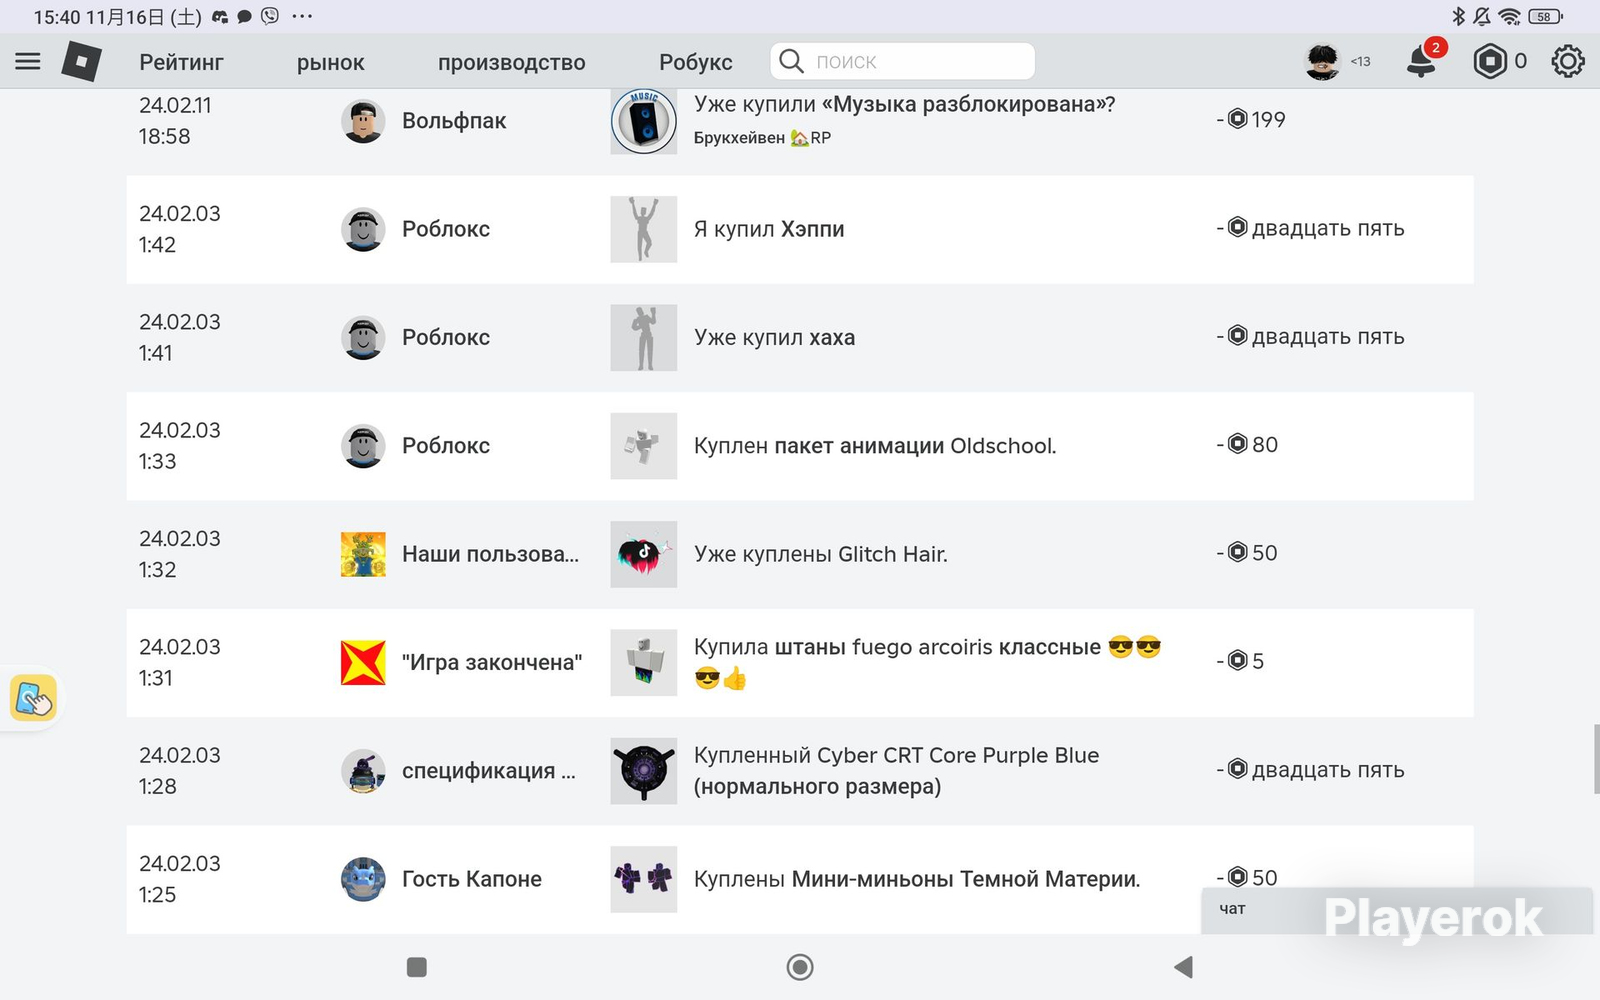Open the notifications bell
The image size is (1600, 1000).
coord(1421,62)
